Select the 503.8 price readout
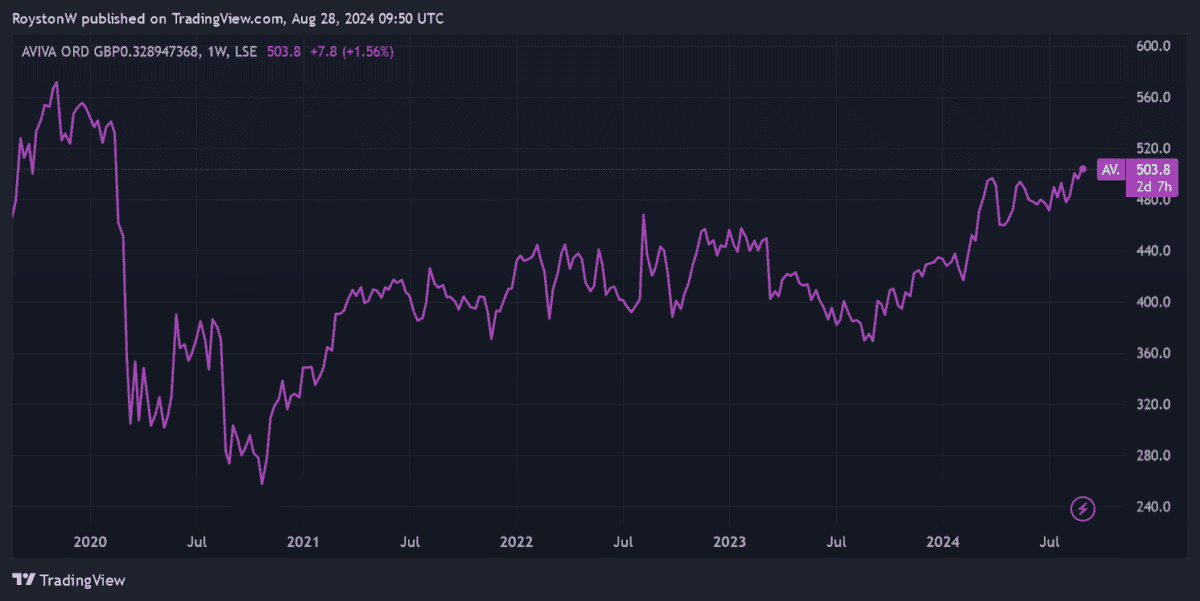Image resolution: width=1200 pixels, height=601 pixels. (284, 51)
